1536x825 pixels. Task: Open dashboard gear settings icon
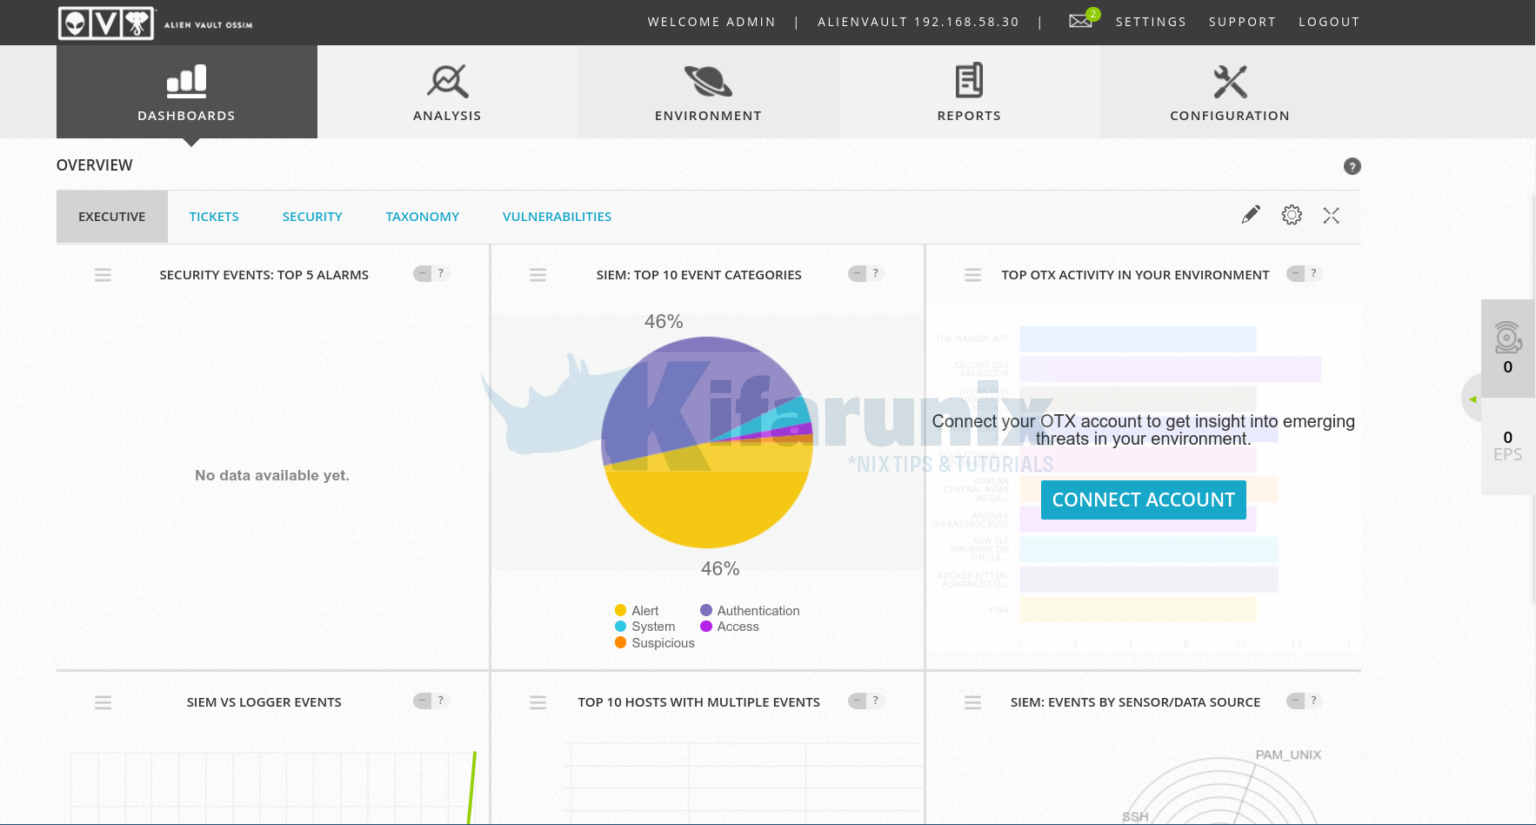pyautogui.click(x=1291, y=215)
